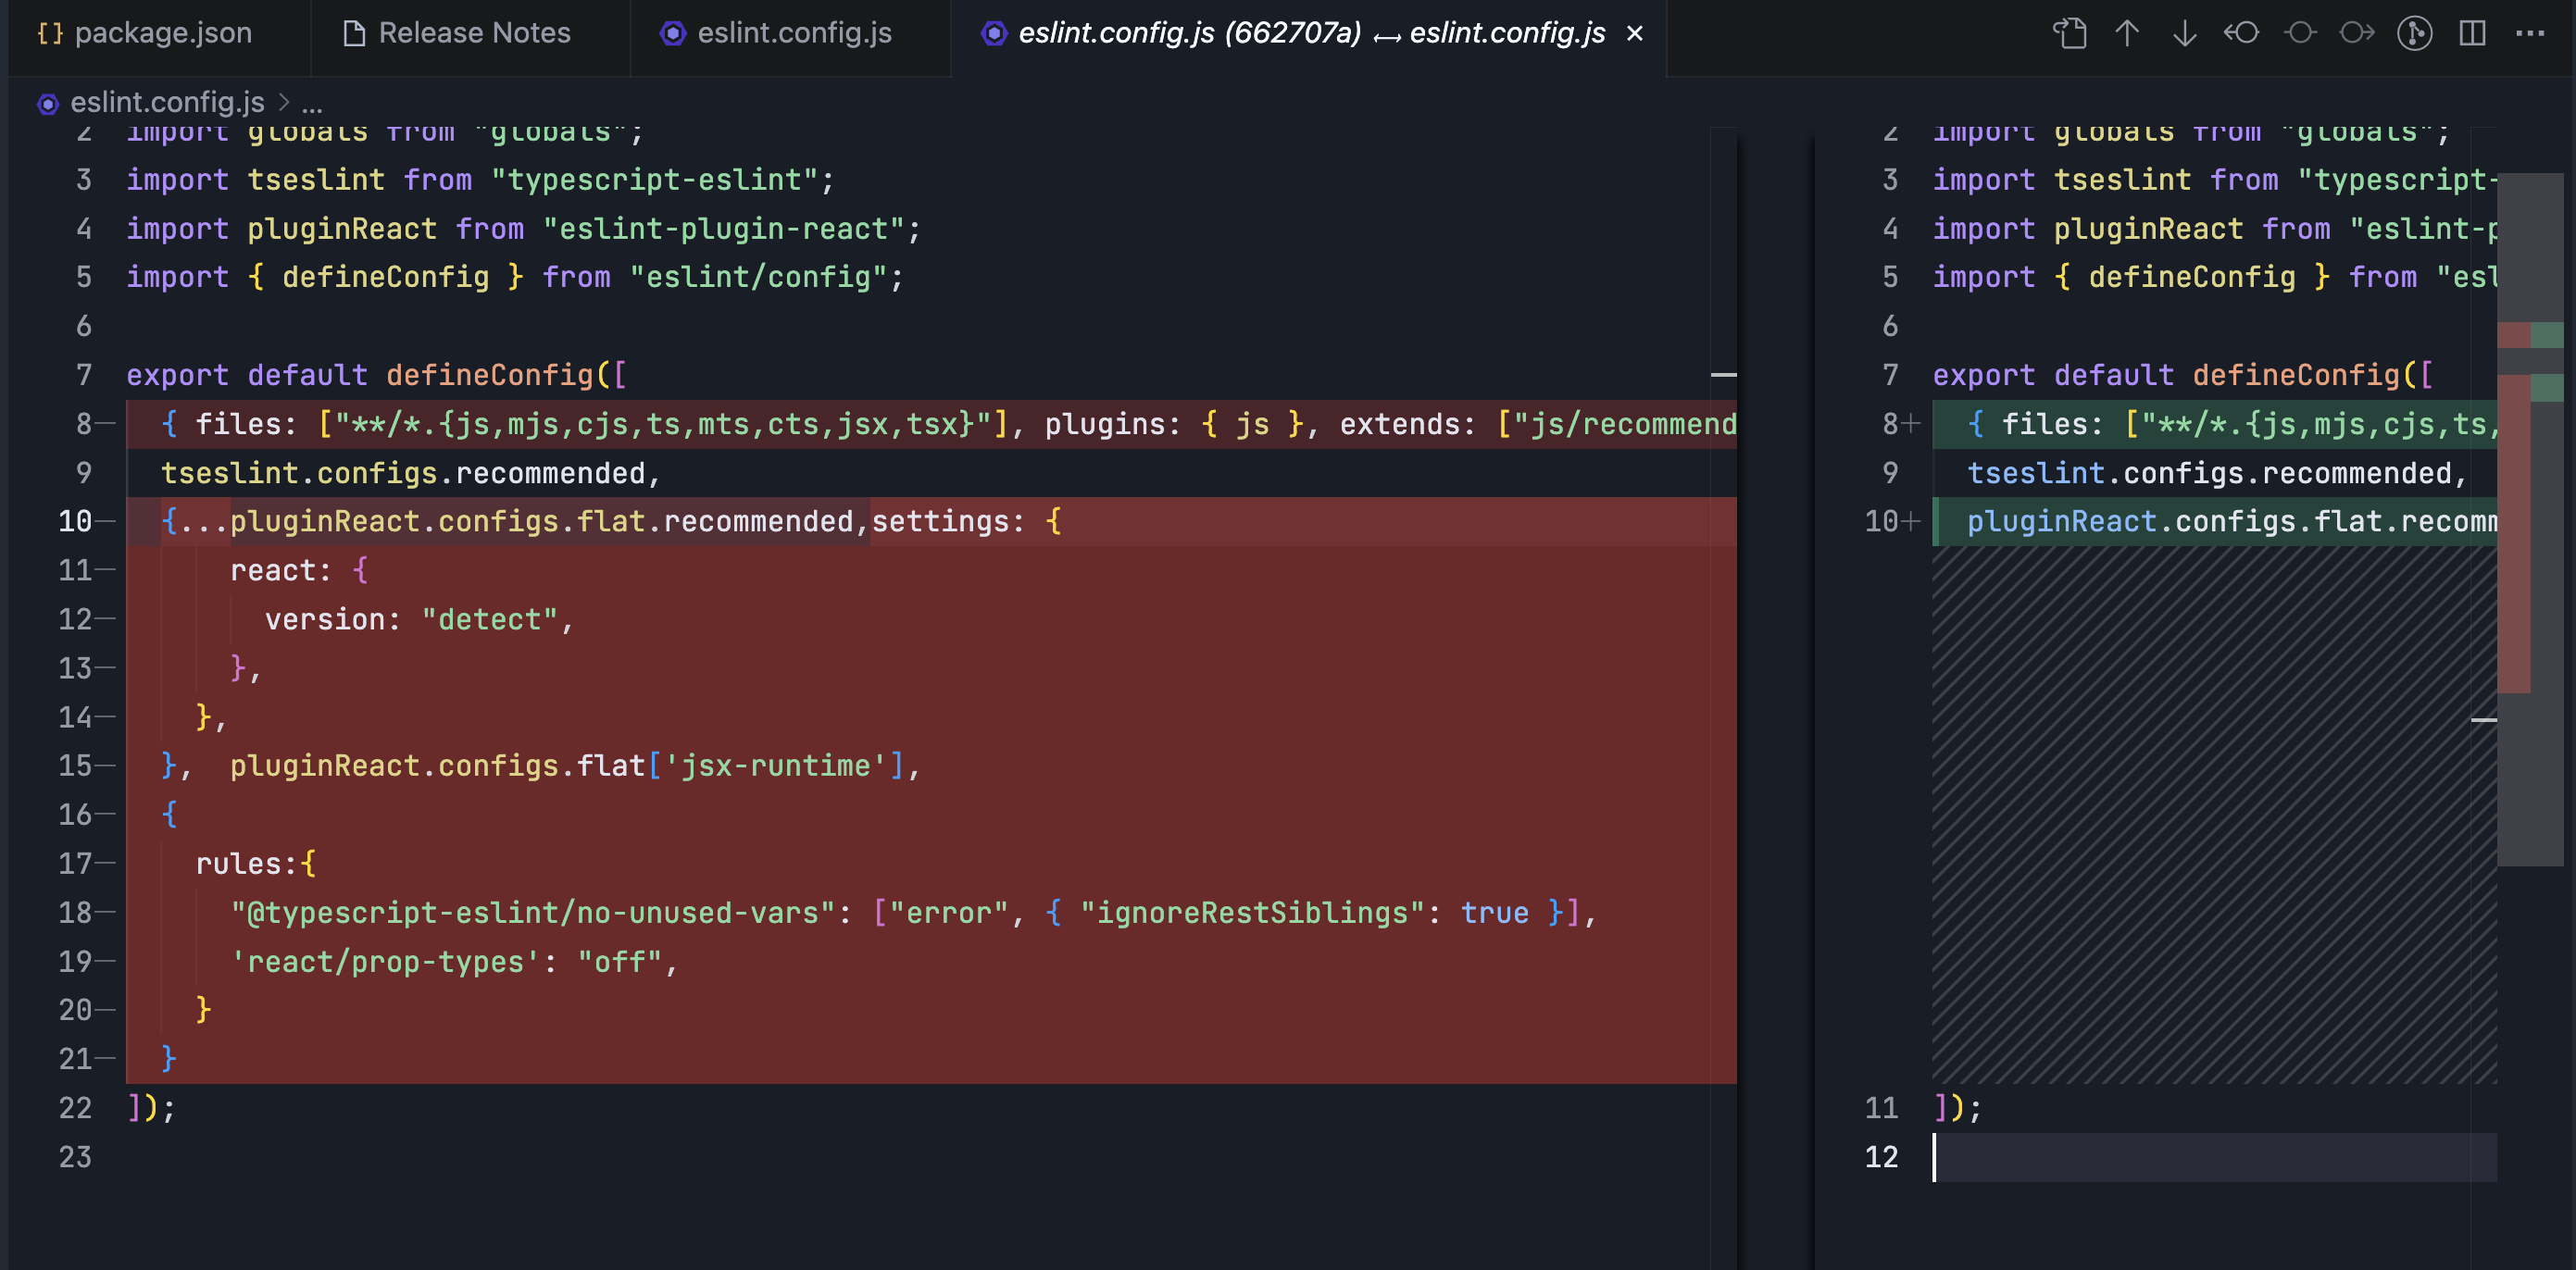Click the current revision circle icon
This screenshot has height=1270, width=2576.
click(x=2299, y=34)
